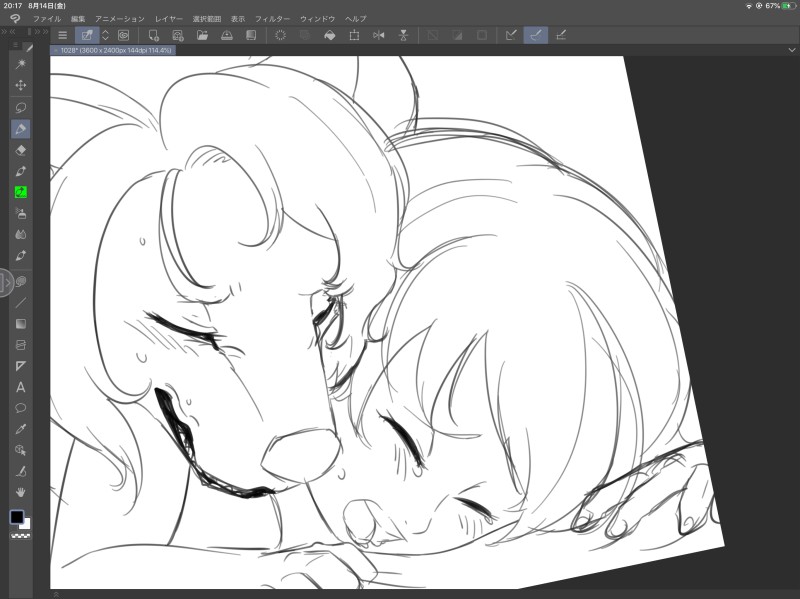
Task: Select the Ruler triangle tool
Action: tap(21, 366)
